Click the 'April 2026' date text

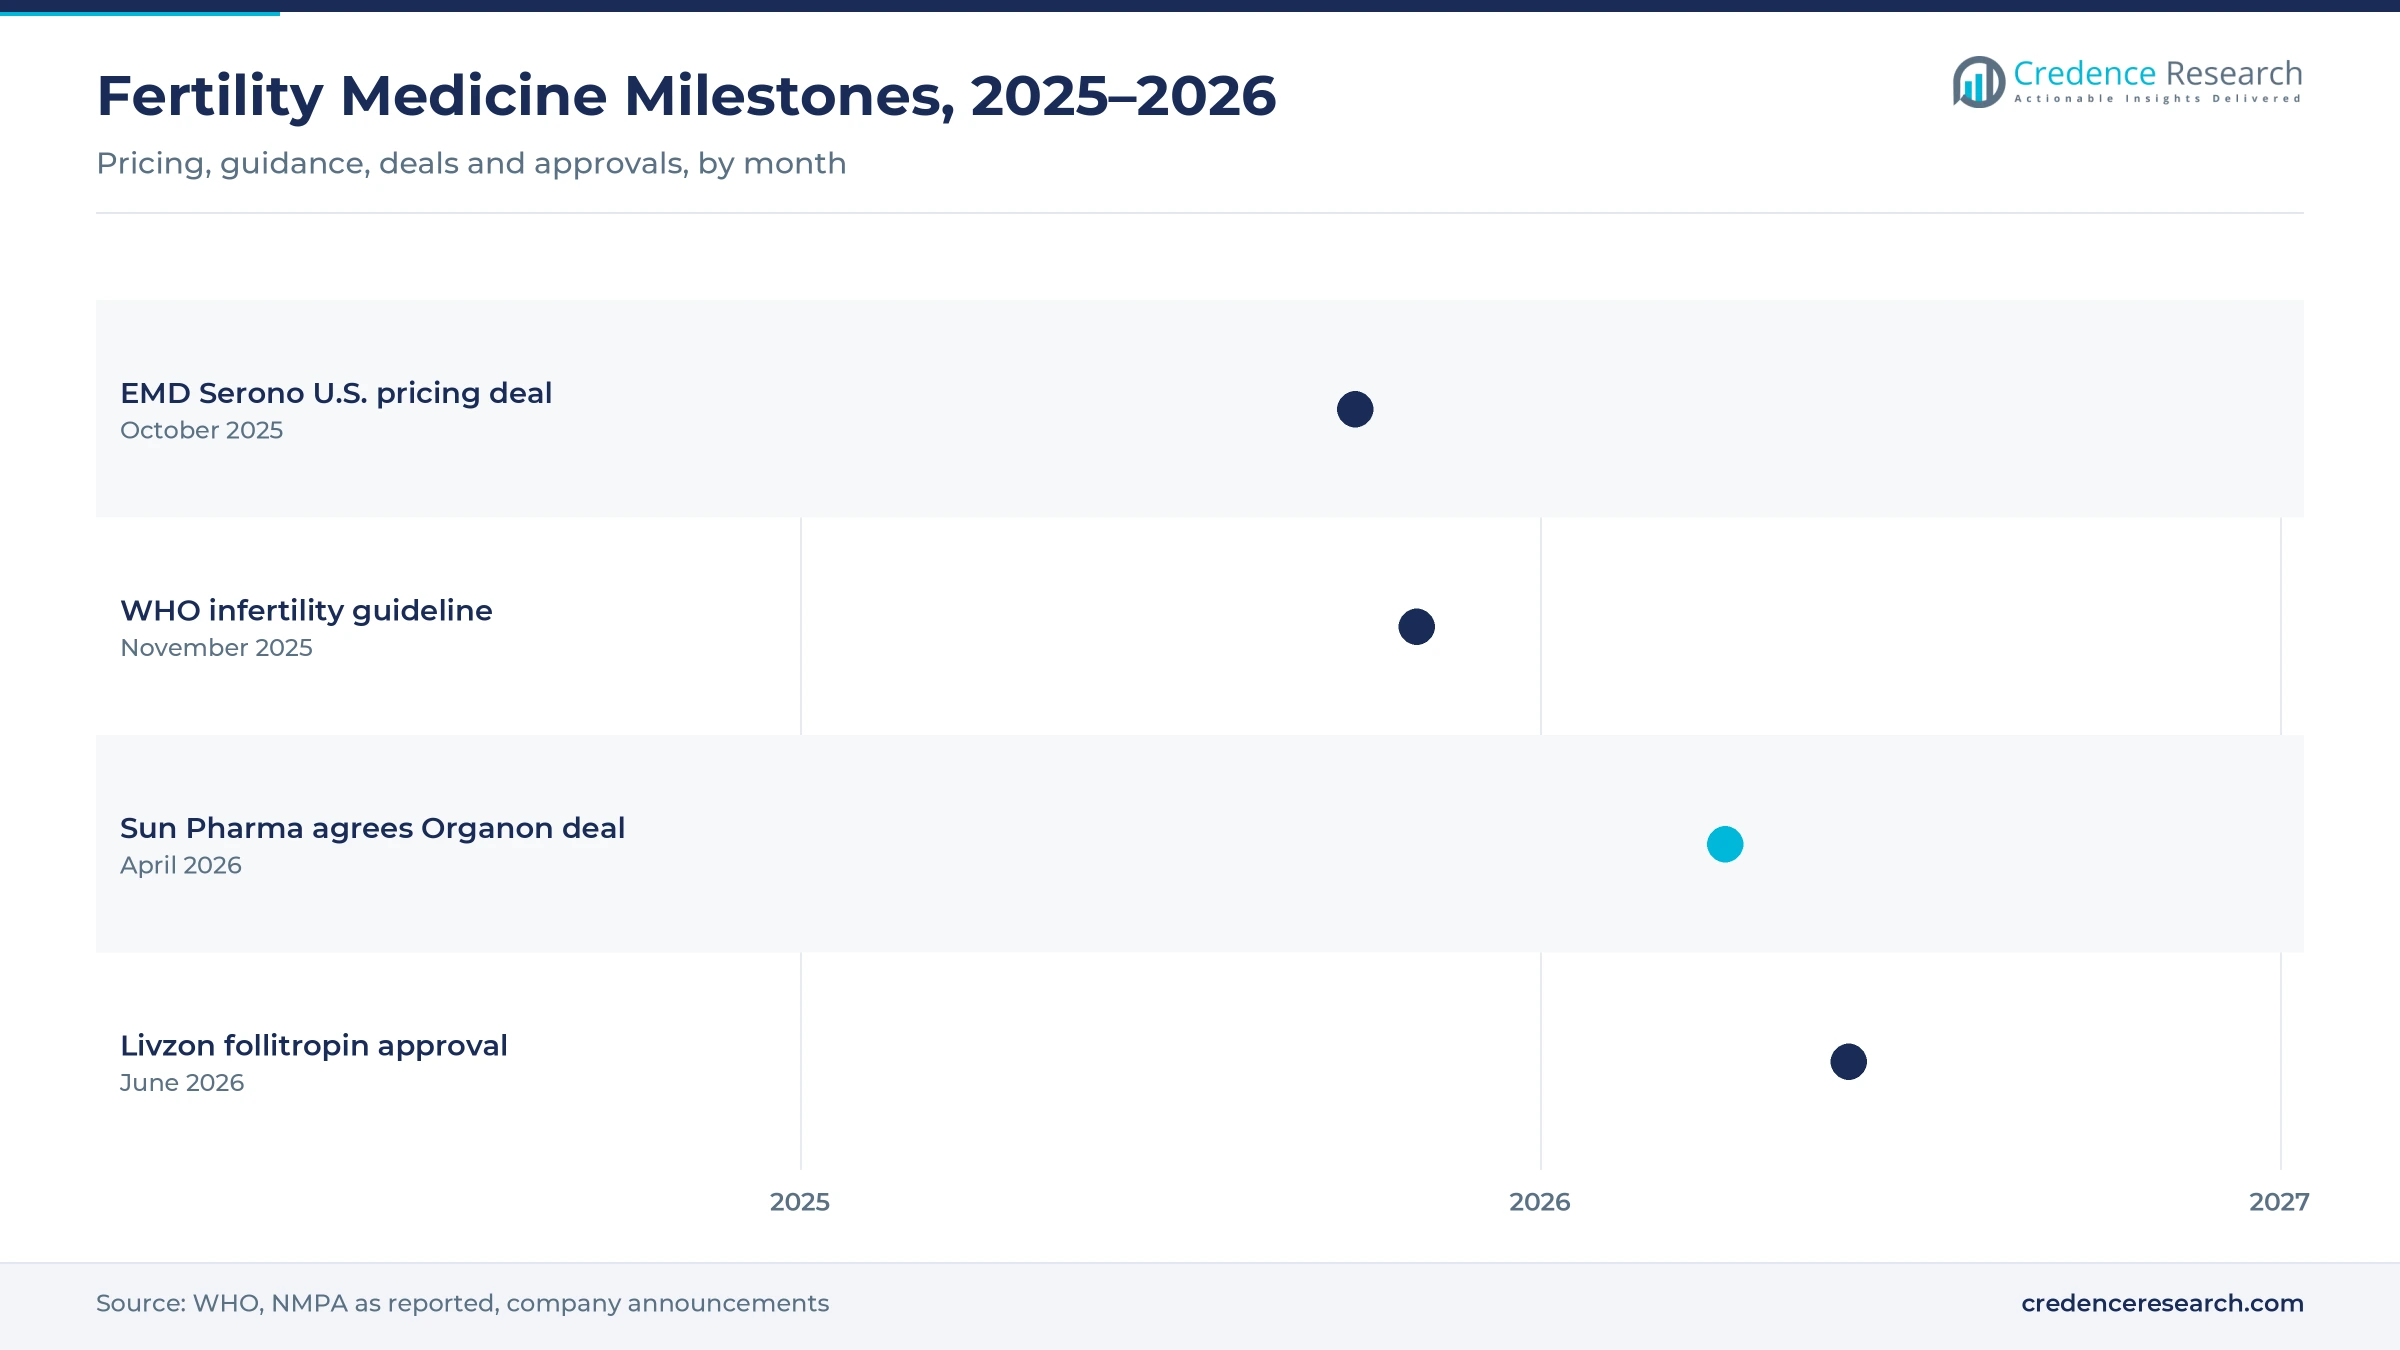pyautogui.click(x=181, y=866)
